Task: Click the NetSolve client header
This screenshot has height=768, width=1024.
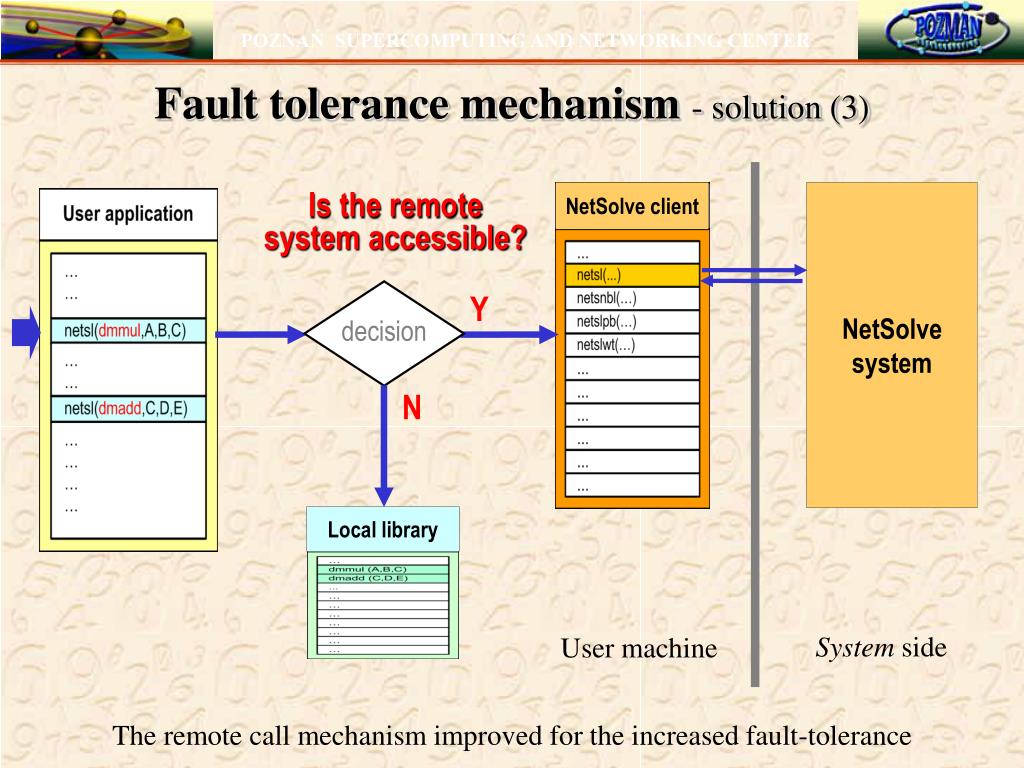Action: pyautogui.click(x=632, y=206)
